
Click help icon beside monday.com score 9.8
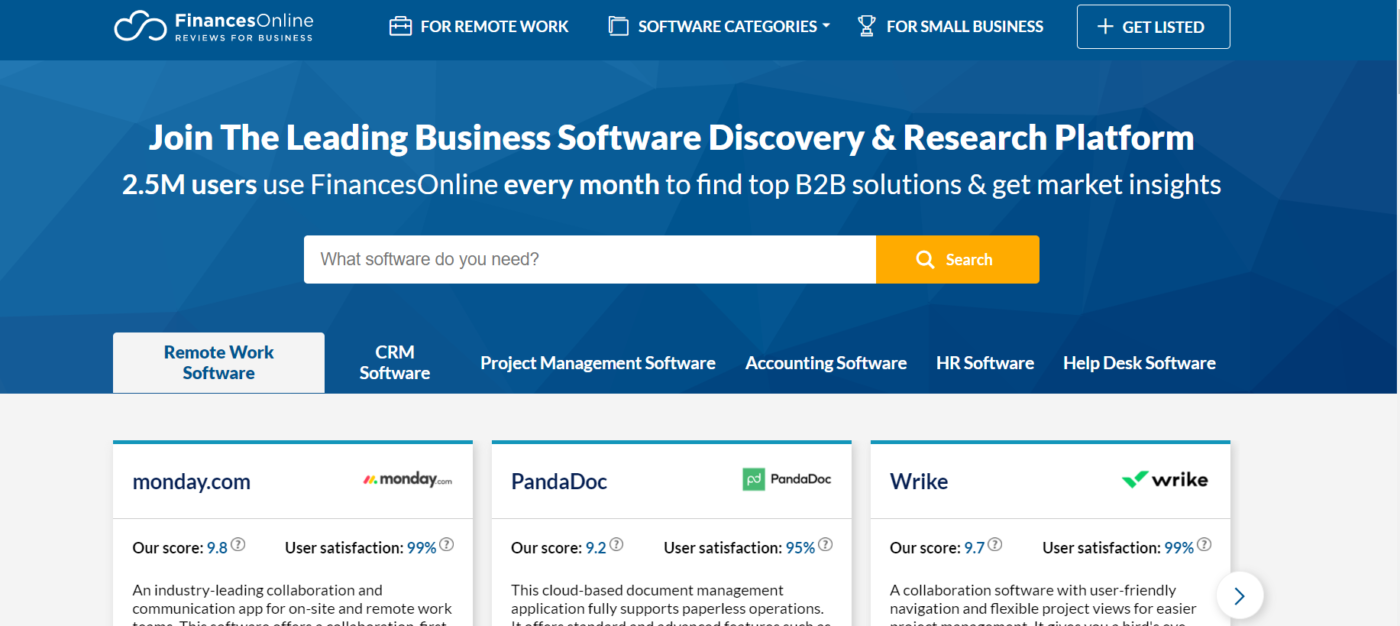point(238,545)
